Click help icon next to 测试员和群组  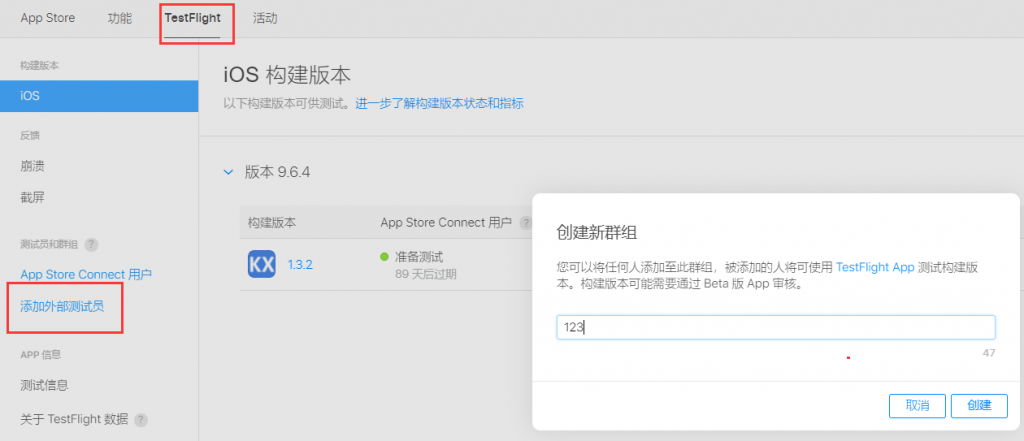pyautogui.click(x=91, y=244)
